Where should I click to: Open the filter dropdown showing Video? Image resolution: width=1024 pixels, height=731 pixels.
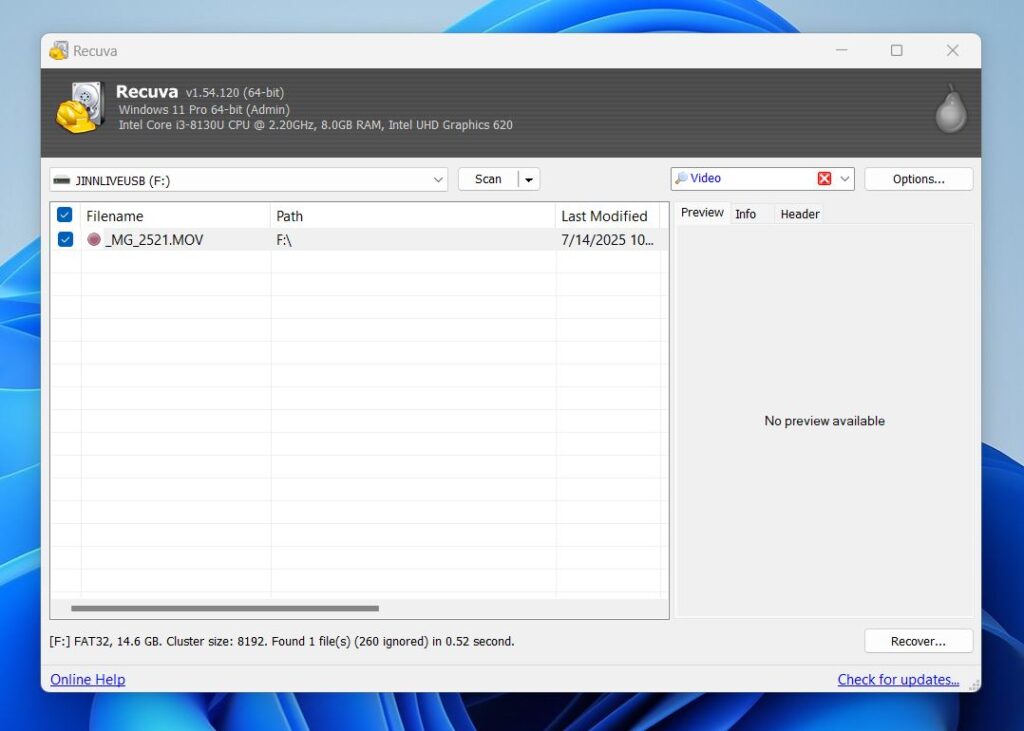pyautogui.click(x=845, y=177)
